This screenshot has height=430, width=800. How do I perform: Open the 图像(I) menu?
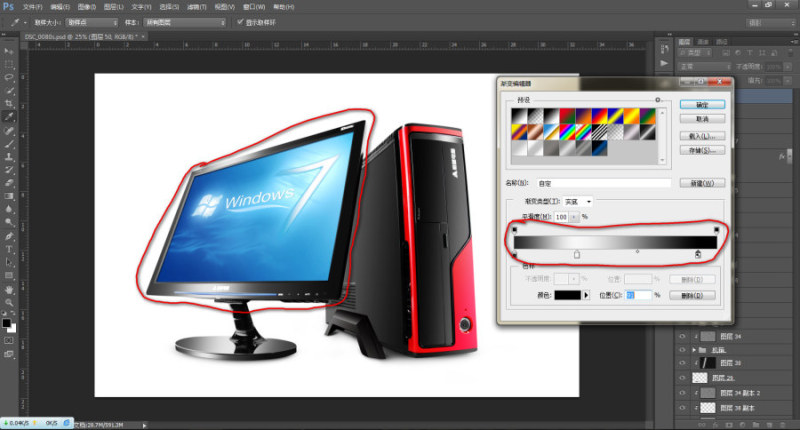pos(87,7)
